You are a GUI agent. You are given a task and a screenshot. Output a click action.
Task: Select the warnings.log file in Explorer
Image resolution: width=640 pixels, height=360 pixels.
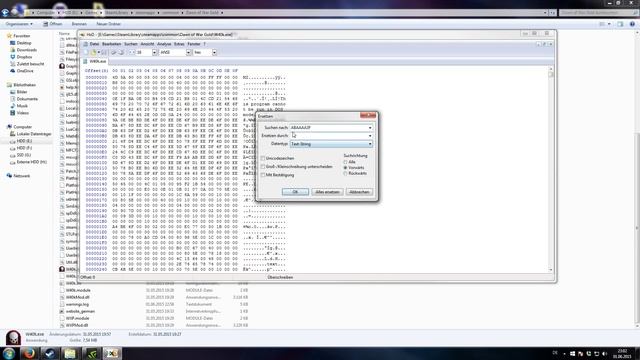[77, 304]
